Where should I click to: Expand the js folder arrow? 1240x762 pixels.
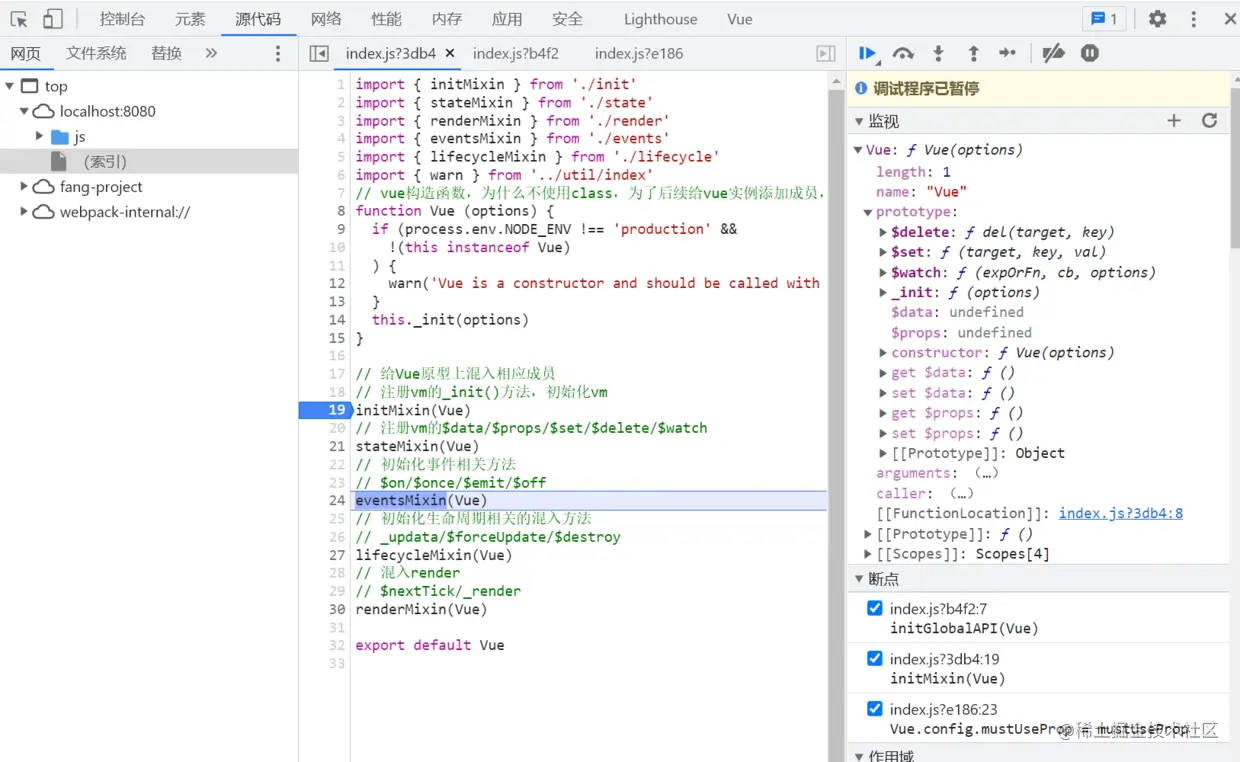[40, 137]
